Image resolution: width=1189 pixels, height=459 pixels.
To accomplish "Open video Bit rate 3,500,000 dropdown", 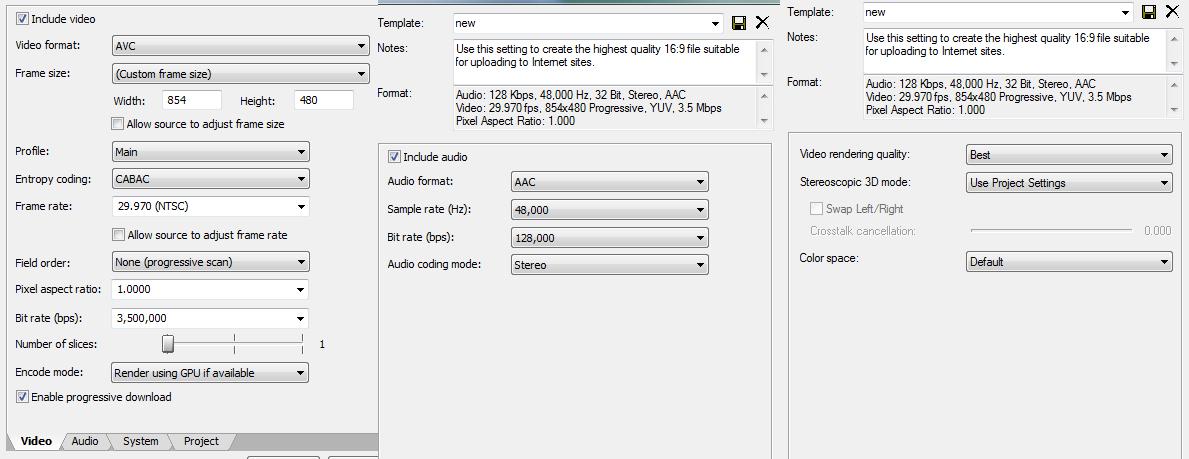I will pyautogui.click(x=210, y=318).
